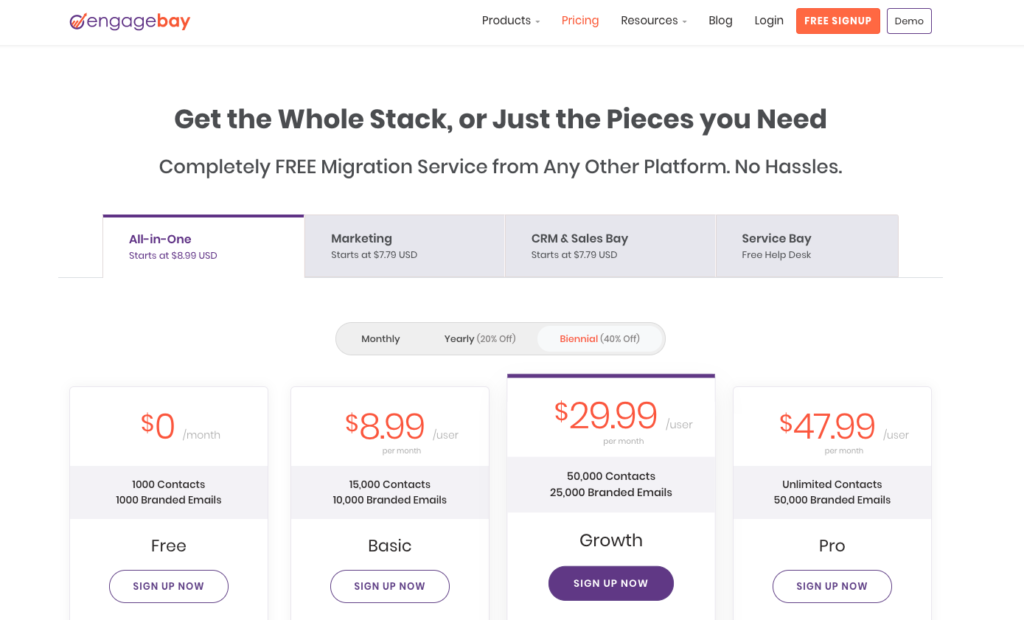The width and height of the screenshot is (1024, 620).
Task: Switch to CRM & Sales Bay tab
Action: [610, 246]
